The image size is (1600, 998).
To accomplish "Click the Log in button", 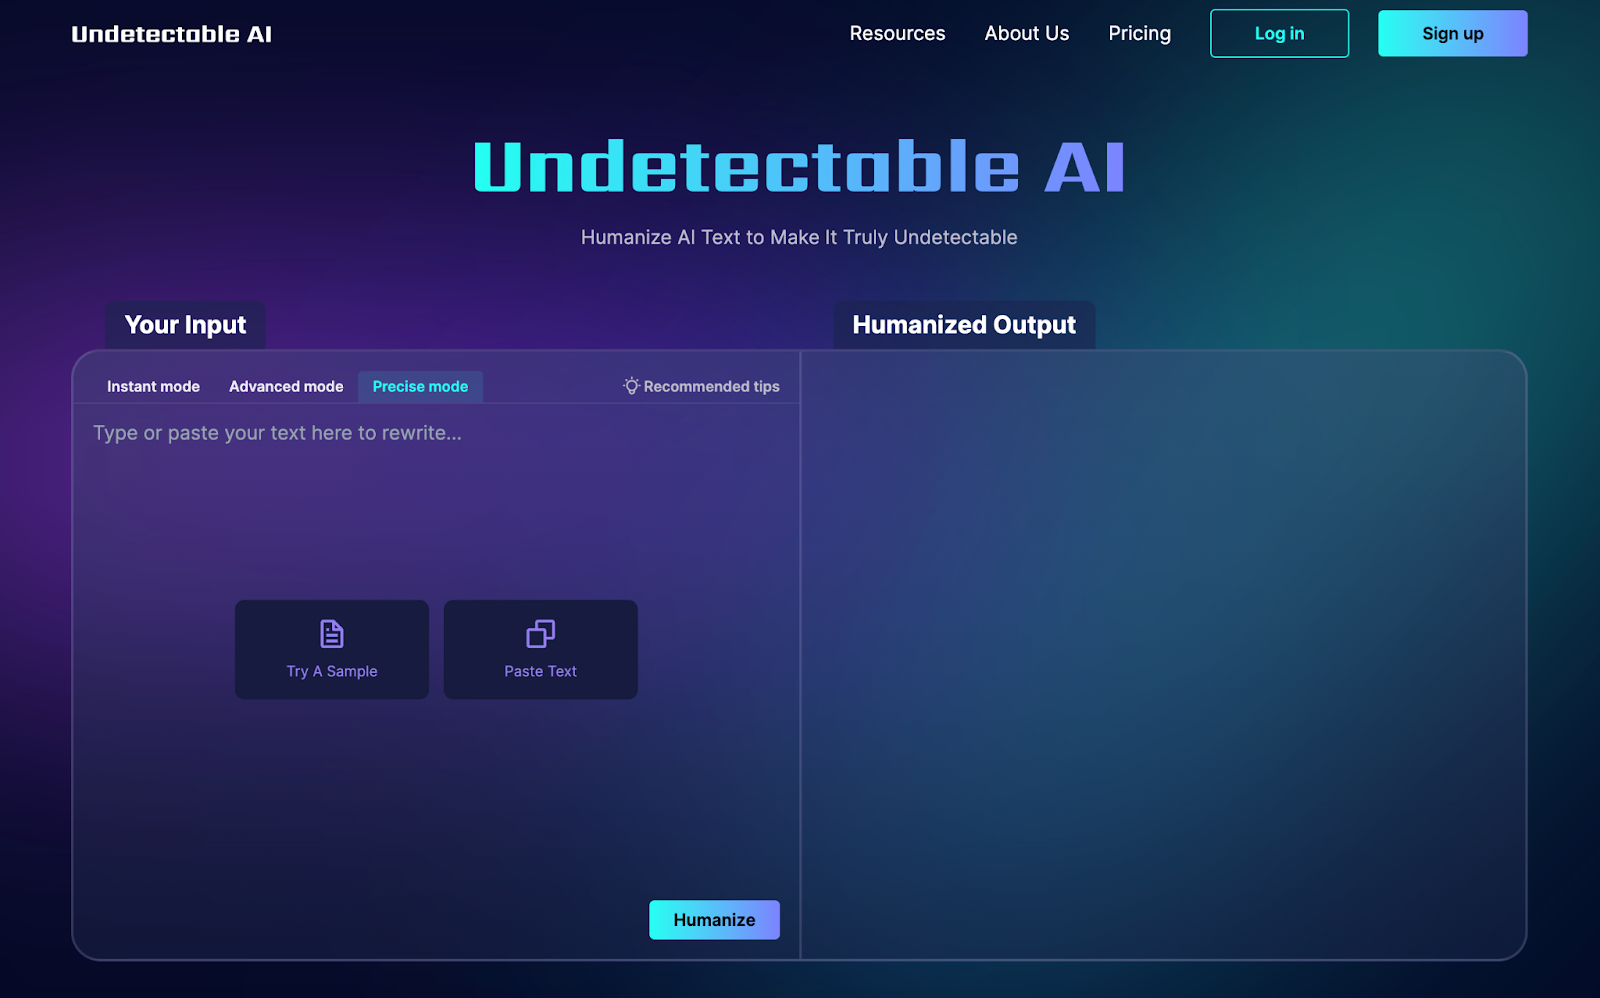I will 1279,33.
